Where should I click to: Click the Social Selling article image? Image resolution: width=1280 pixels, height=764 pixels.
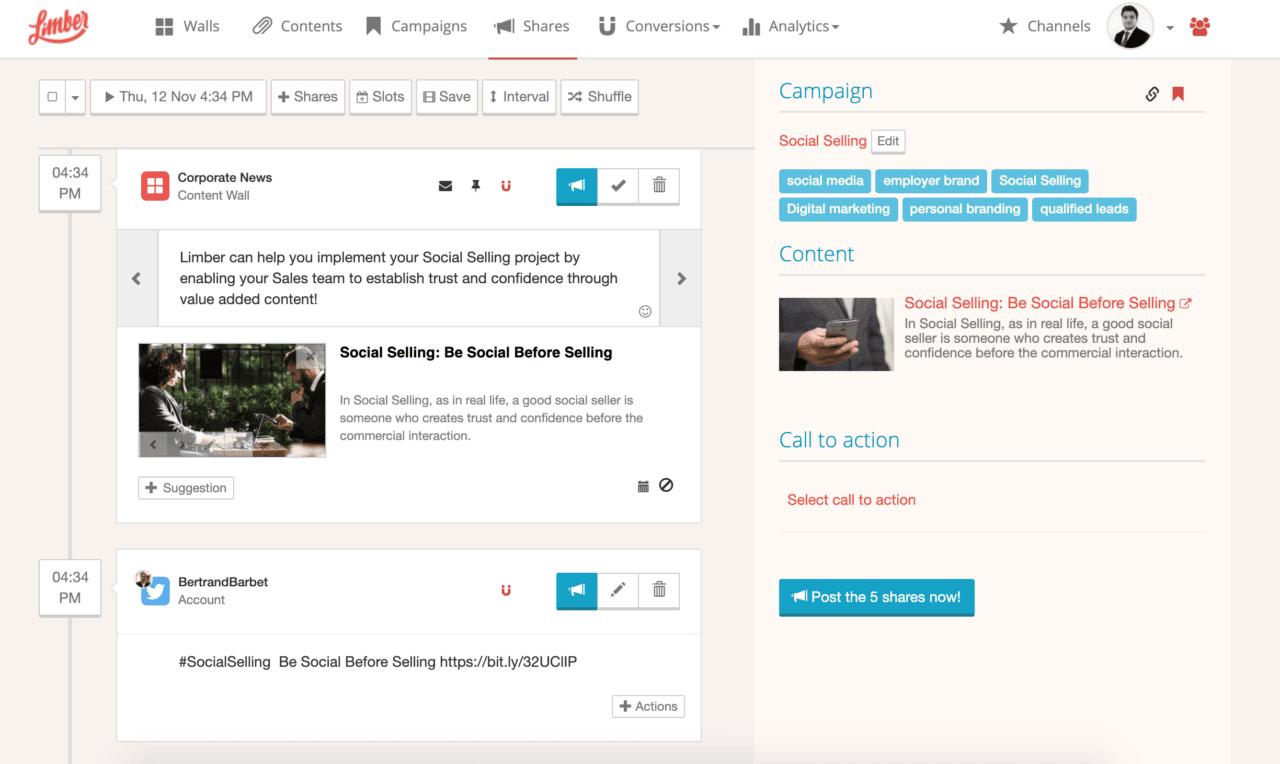(x=232, y=400)
